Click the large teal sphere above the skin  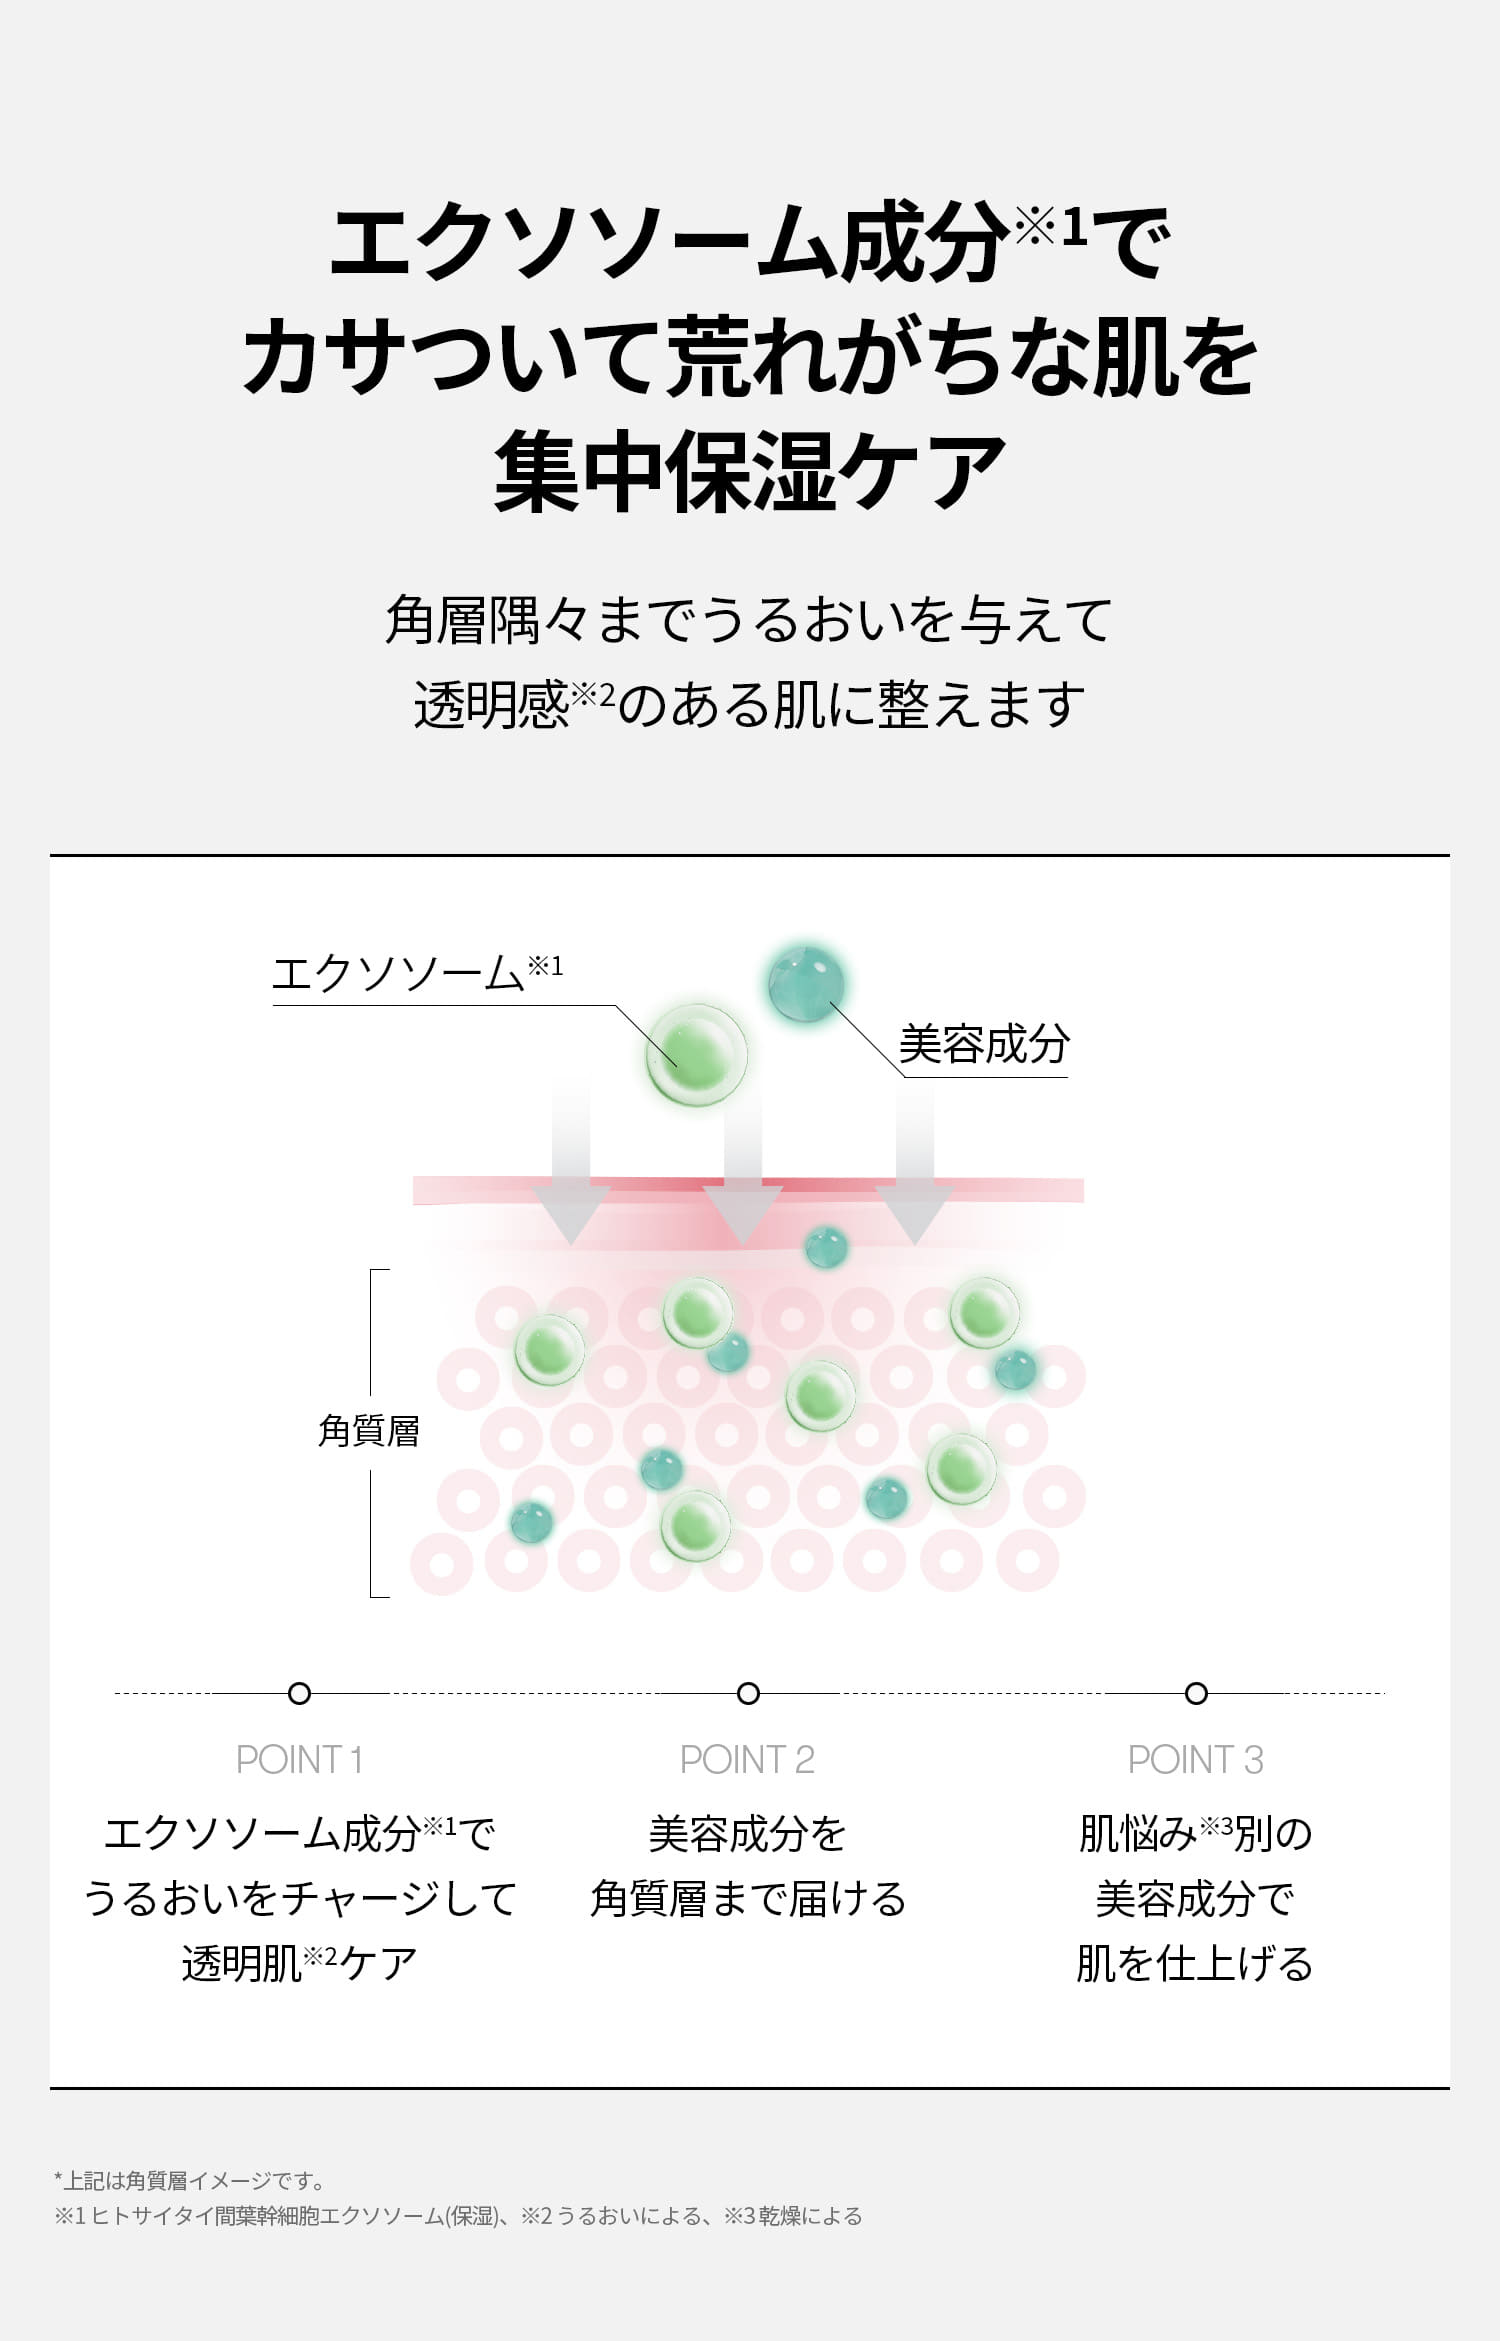[x=806, y=984]
